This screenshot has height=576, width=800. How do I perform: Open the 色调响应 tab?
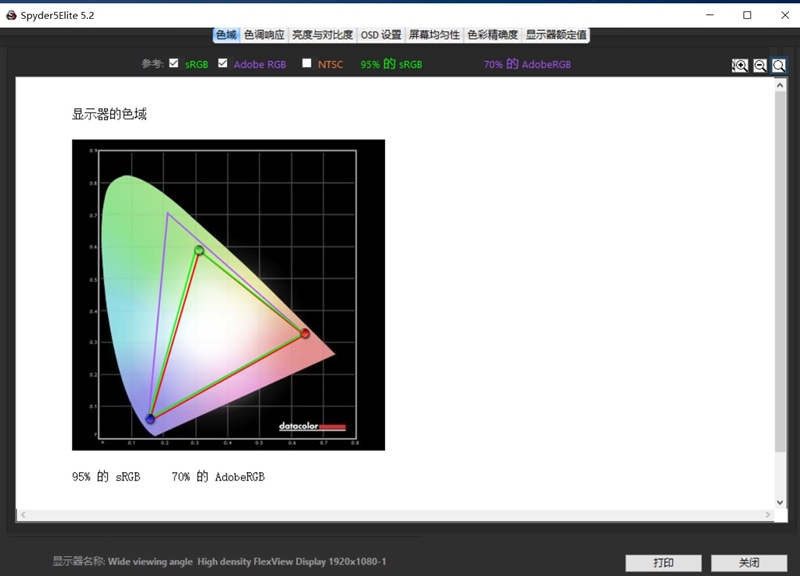tap(264, 35)
